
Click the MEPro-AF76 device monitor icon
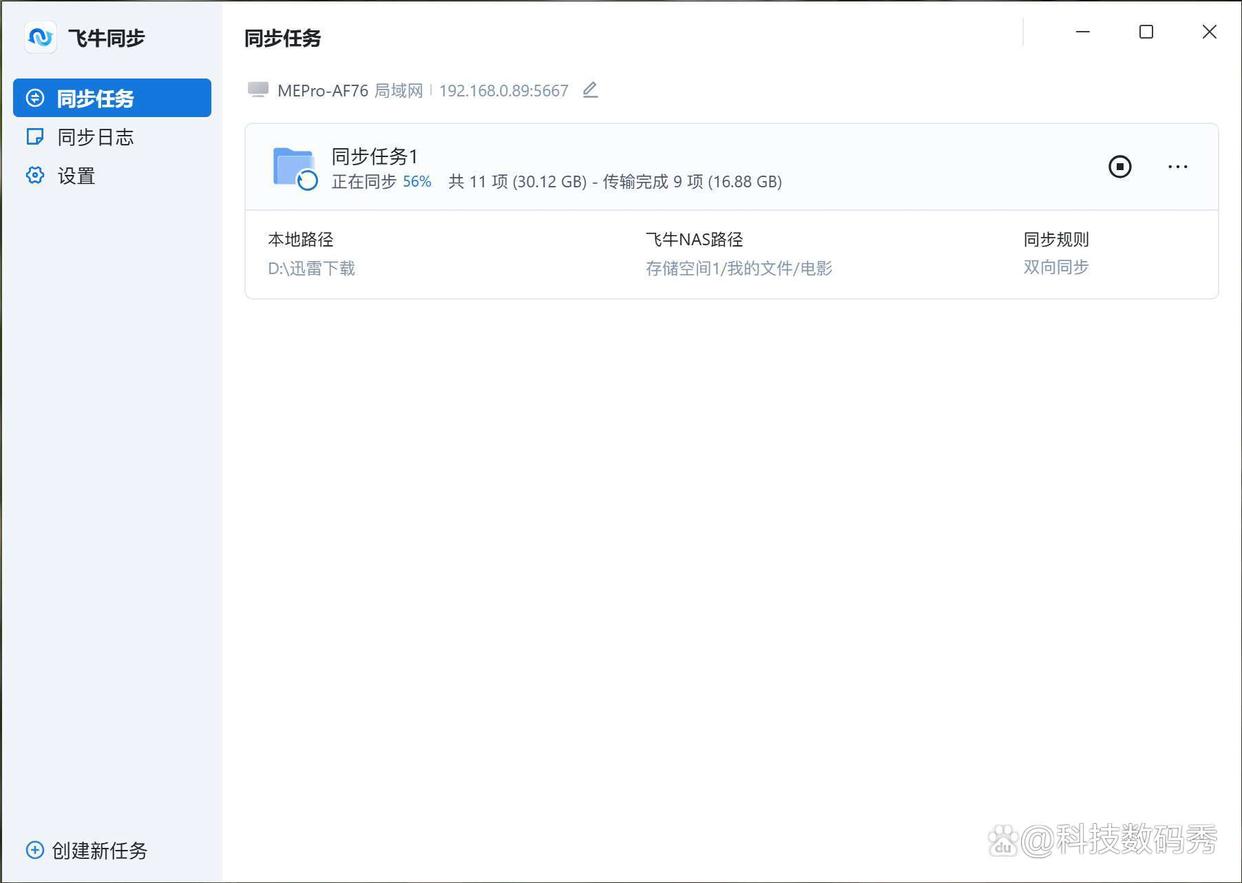coord(258,90)
